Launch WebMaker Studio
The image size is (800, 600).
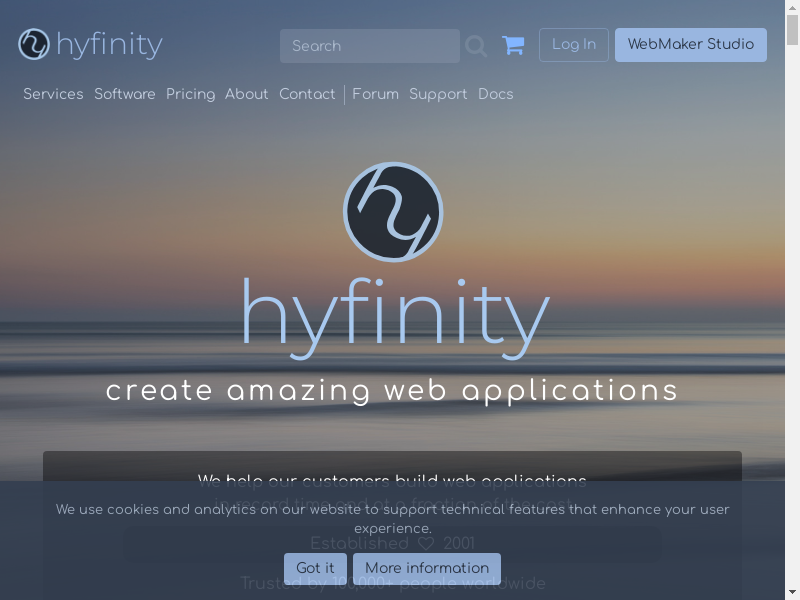tap(690, 45)
